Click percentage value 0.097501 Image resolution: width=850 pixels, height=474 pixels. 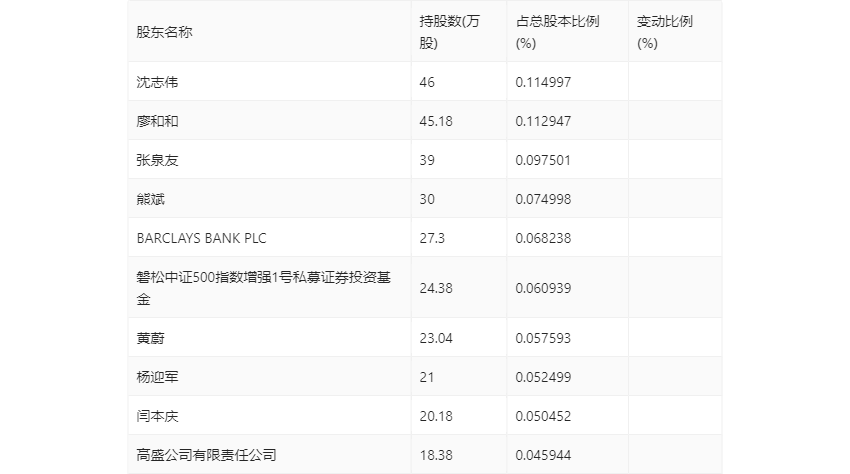coord(543,160)
